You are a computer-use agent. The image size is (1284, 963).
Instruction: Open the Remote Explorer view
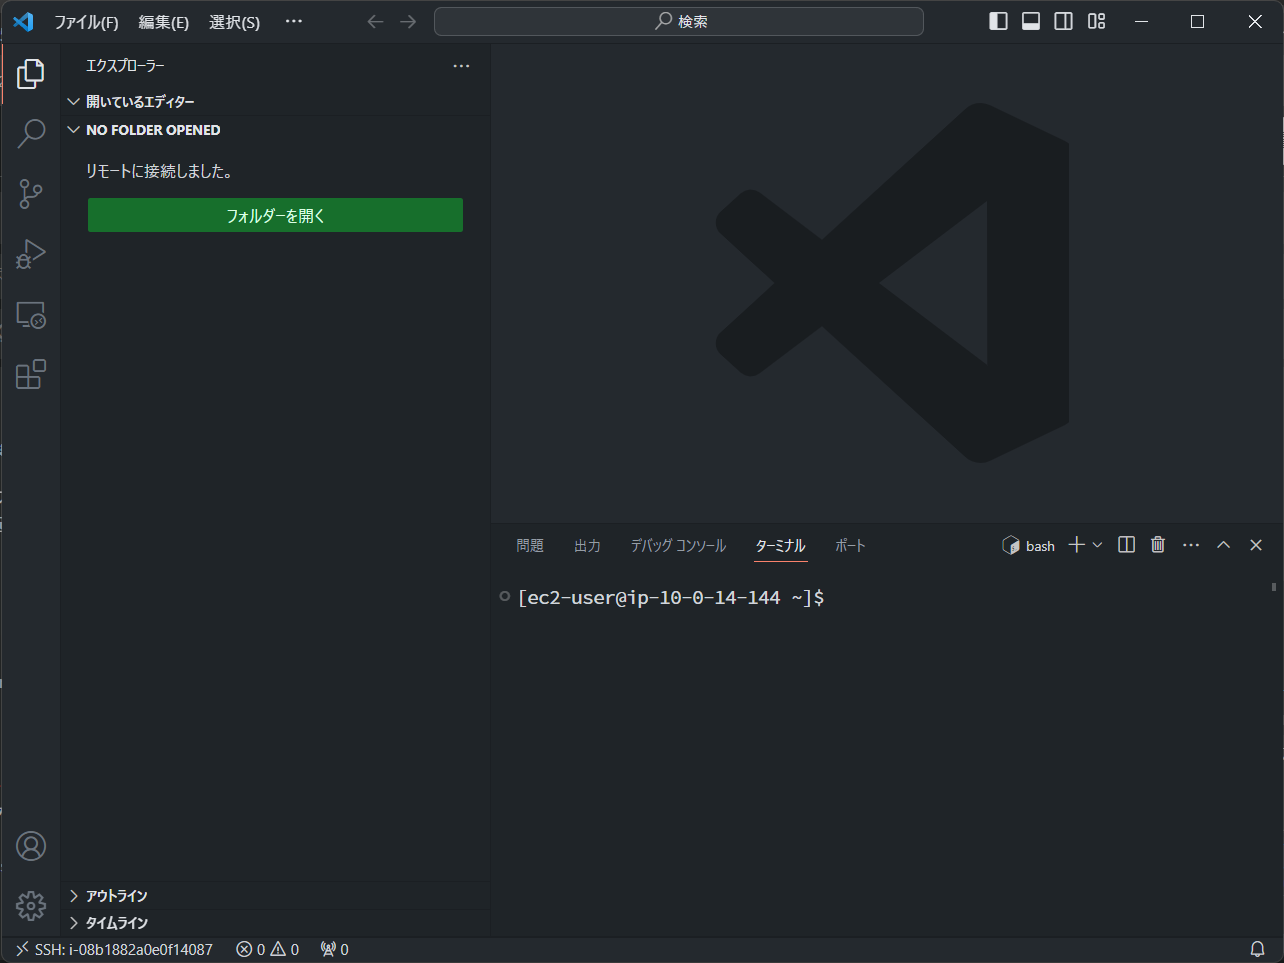(31, 315)
